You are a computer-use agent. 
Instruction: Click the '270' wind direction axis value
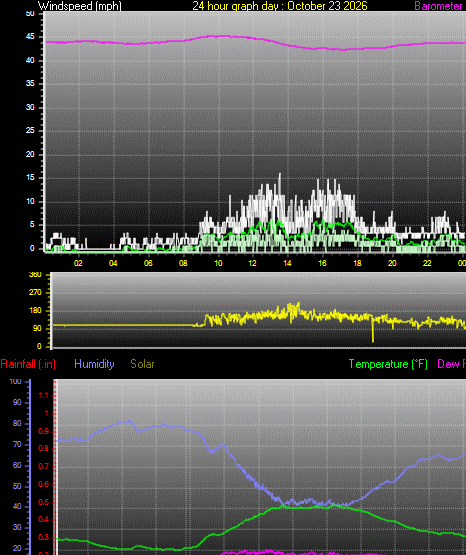tap(35, 292)
